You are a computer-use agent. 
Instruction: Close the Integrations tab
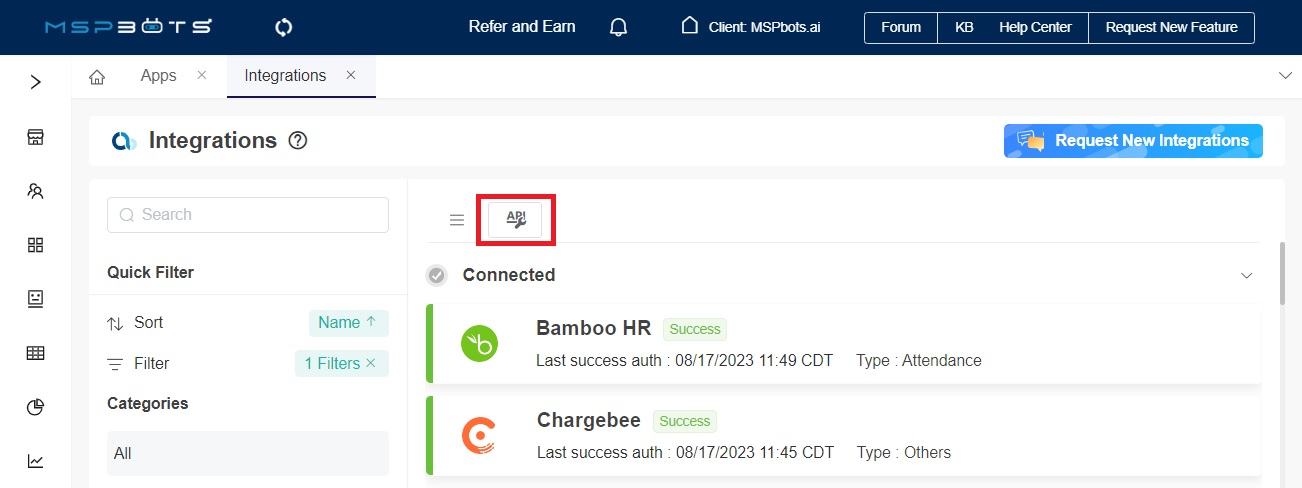coord(351,76)
